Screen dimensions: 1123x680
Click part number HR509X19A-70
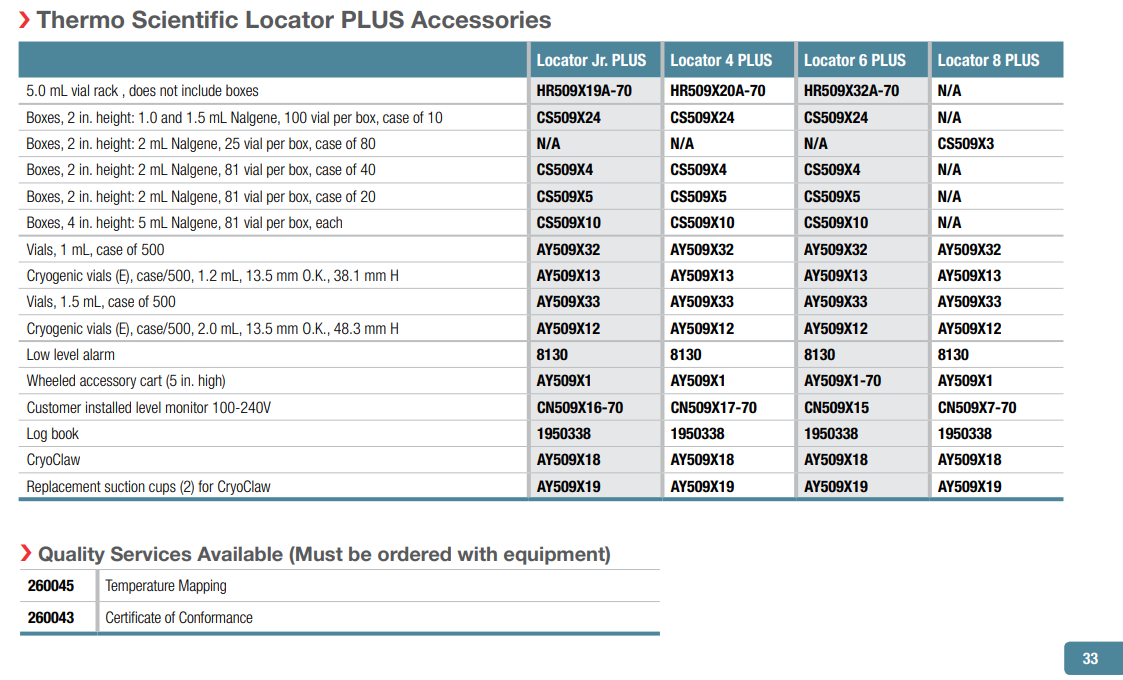584,91
